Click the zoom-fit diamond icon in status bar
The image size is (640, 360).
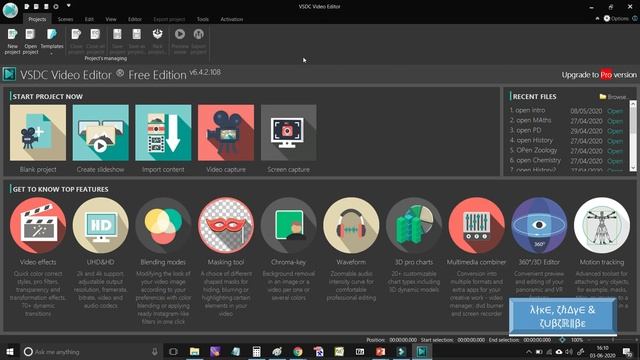pos(562,340)
